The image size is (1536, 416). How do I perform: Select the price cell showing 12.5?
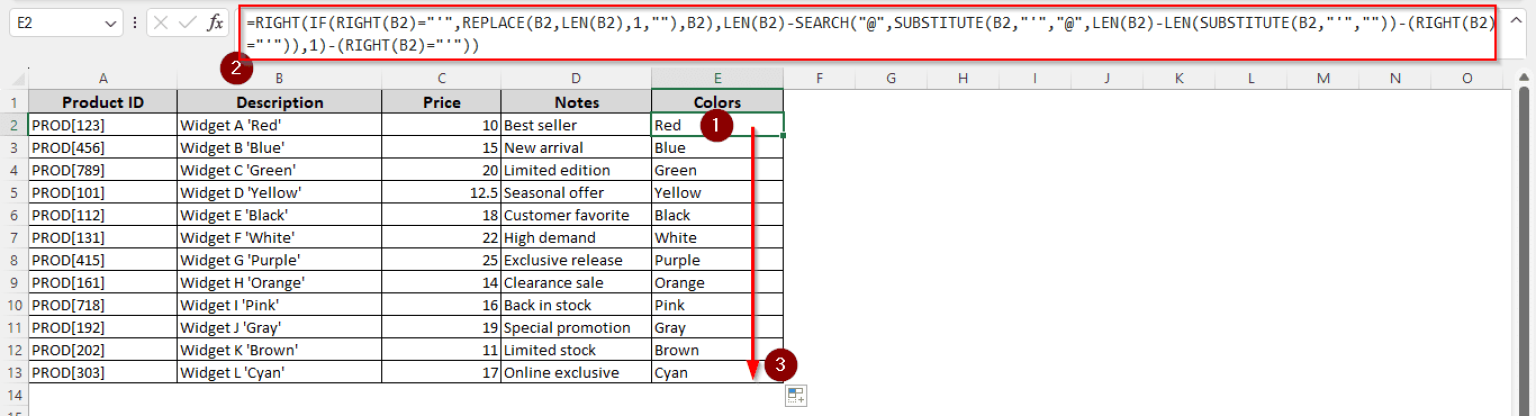click(441, 193)
